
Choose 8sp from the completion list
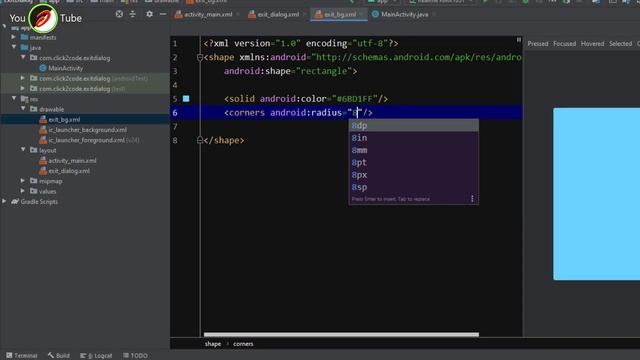point(413,187)
